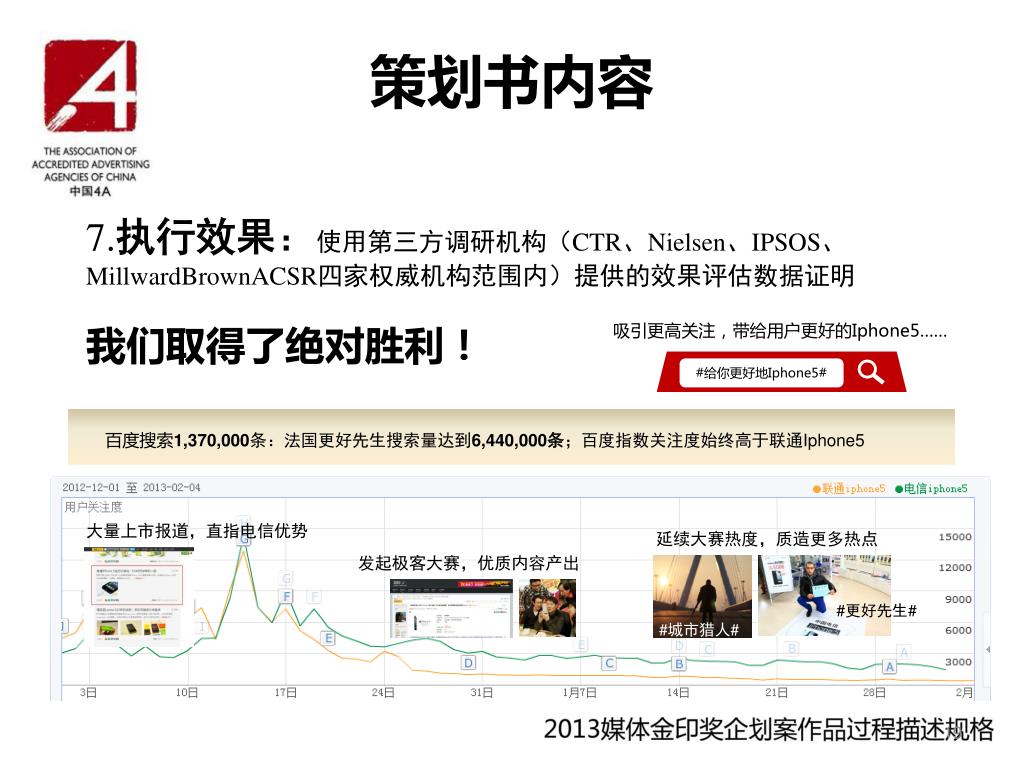
Task: Click the 28日 date label on axis
Action: coord(874,692)
